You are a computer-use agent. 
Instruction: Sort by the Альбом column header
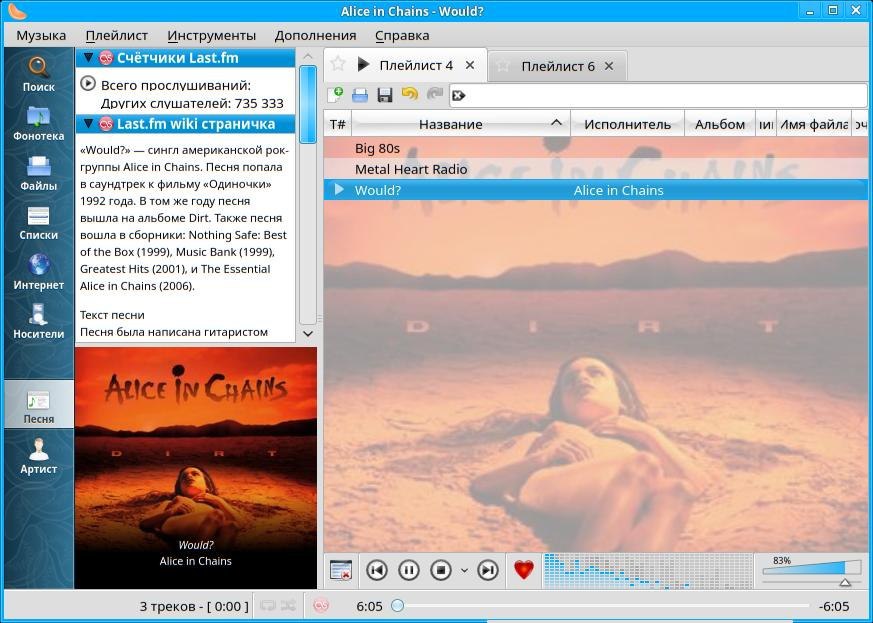pyautogui.click(x=719, y=124)
